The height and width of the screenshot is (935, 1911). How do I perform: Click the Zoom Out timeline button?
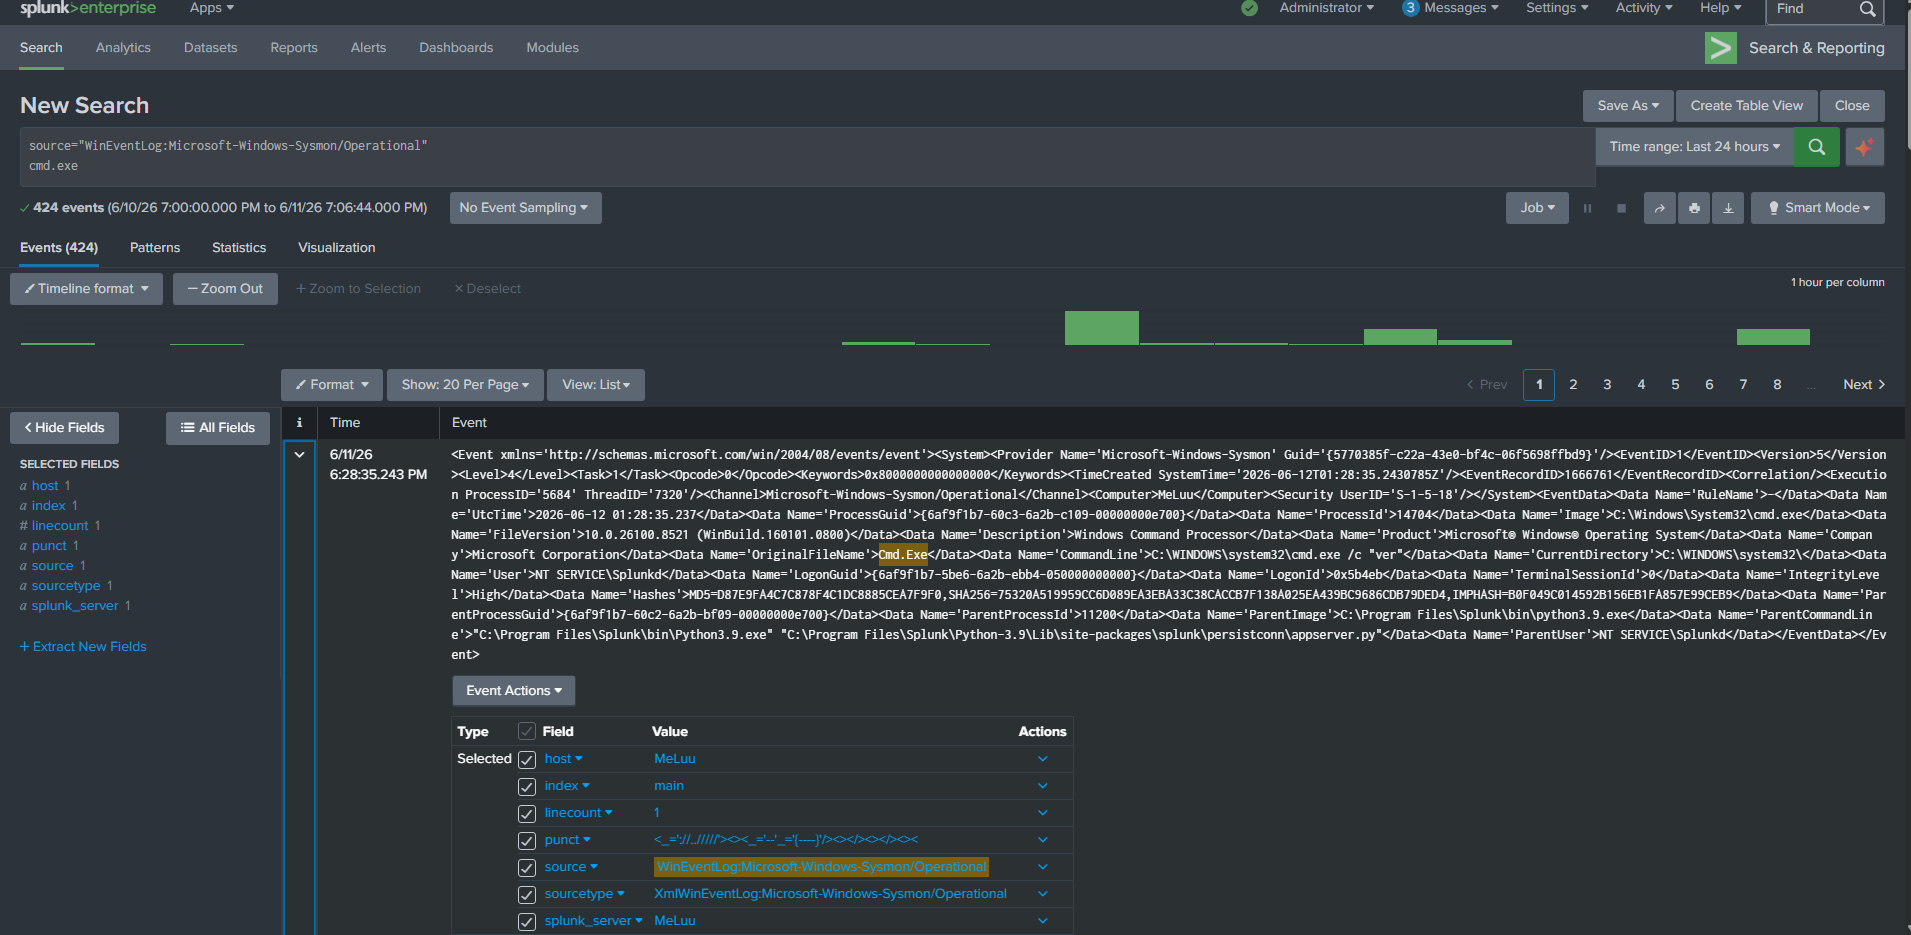225,289
